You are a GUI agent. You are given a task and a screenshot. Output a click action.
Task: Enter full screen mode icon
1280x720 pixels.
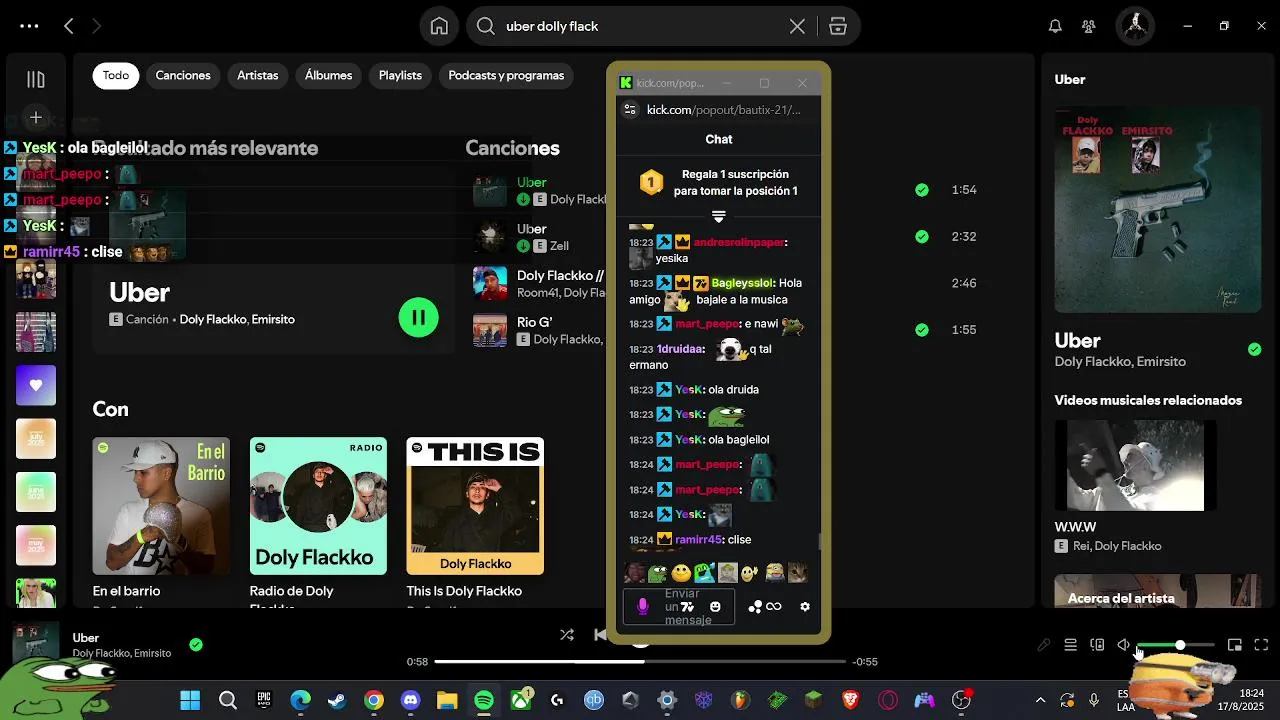coord(1261,645)
